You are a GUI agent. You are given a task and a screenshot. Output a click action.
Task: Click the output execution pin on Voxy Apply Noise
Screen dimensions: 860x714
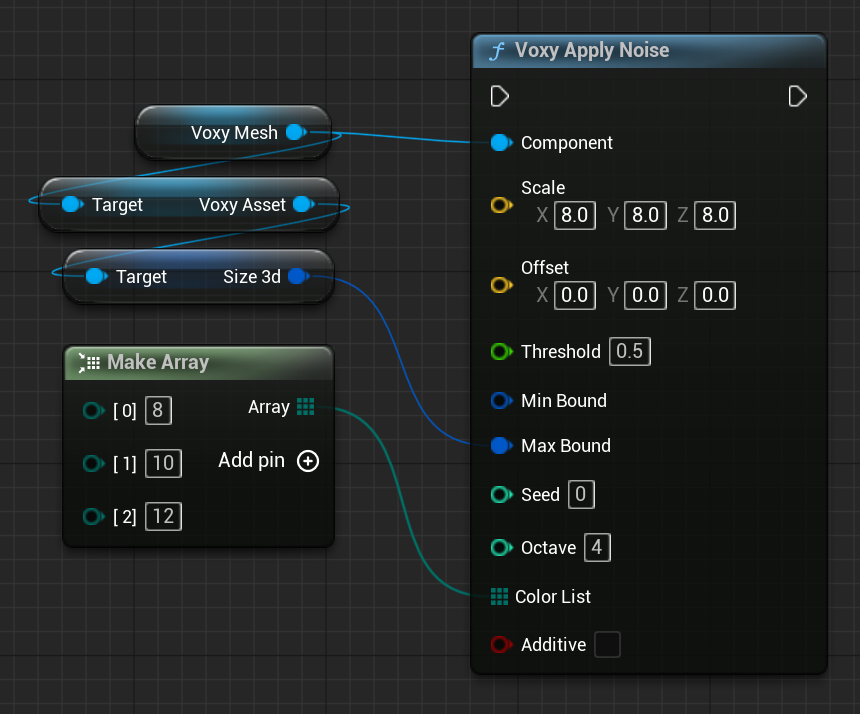[797, 96]
